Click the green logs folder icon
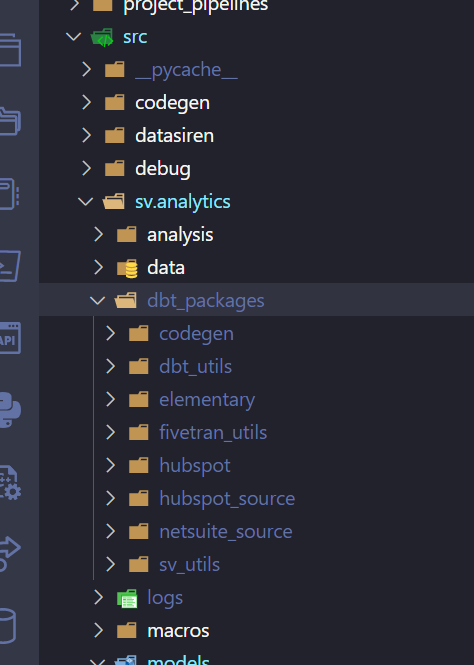474x665 pixels. pyautogui.click(x=127, y=598)
